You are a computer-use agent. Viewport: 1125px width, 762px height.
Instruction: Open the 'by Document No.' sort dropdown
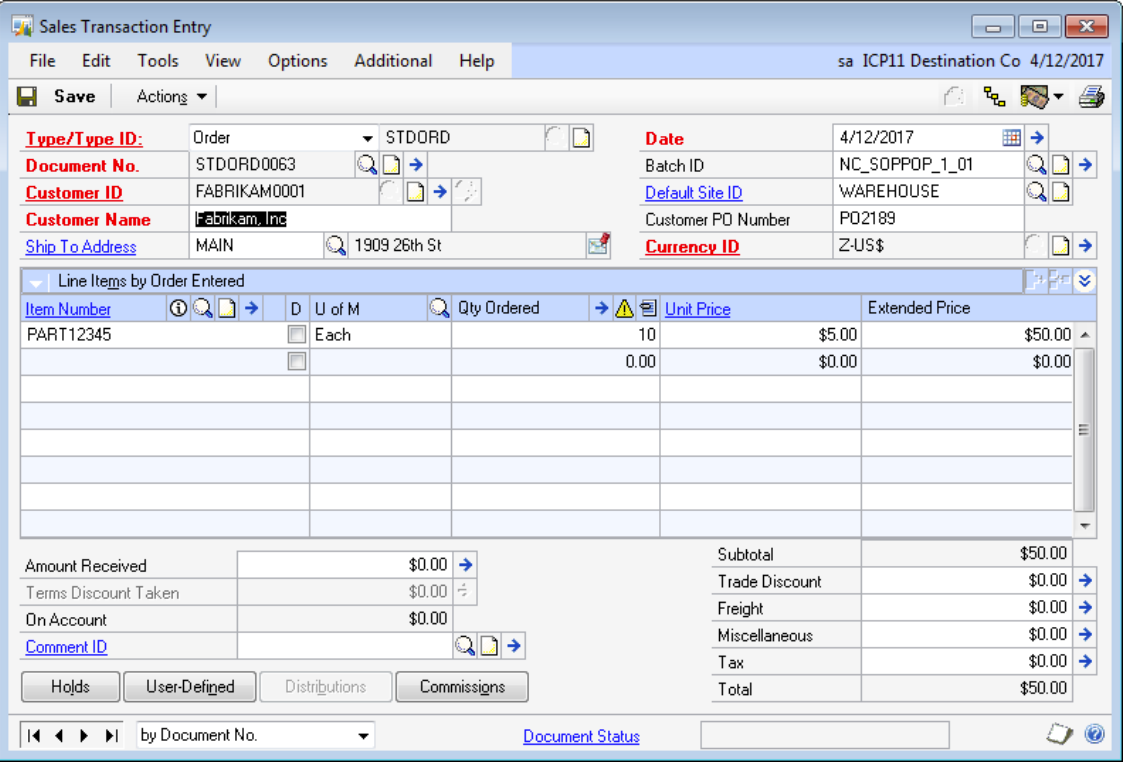[x=363, y=736]
